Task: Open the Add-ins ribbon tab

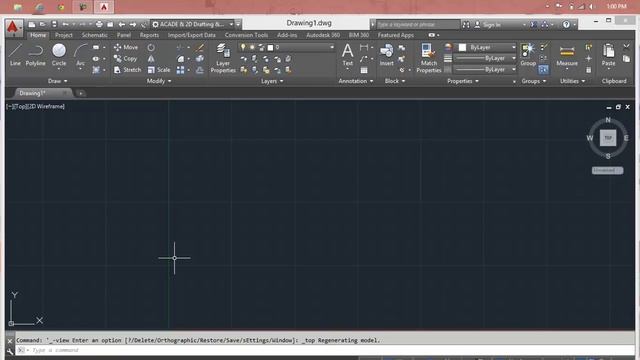Action: click(287, 35)
